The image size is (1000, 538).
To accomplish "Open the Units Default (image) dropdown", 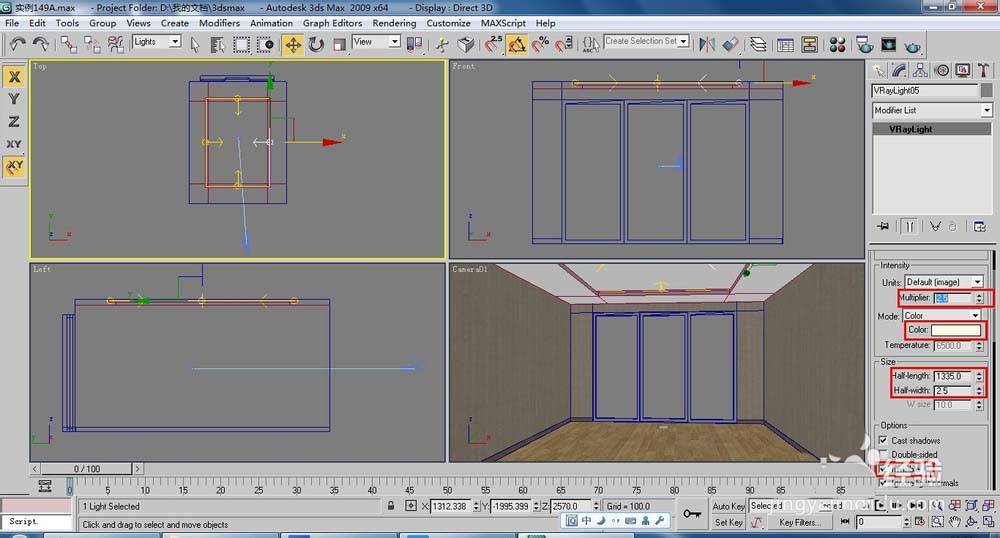I will pos(944,282).
